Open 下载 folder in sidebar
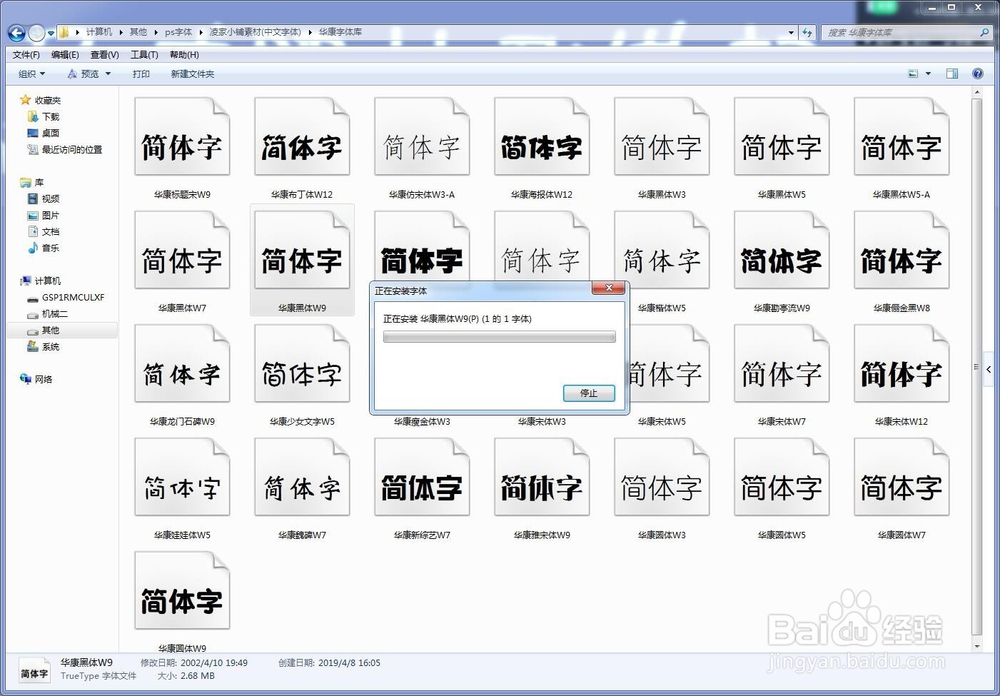Viewport: 1000px width, 696px height. tap(50, 117)
